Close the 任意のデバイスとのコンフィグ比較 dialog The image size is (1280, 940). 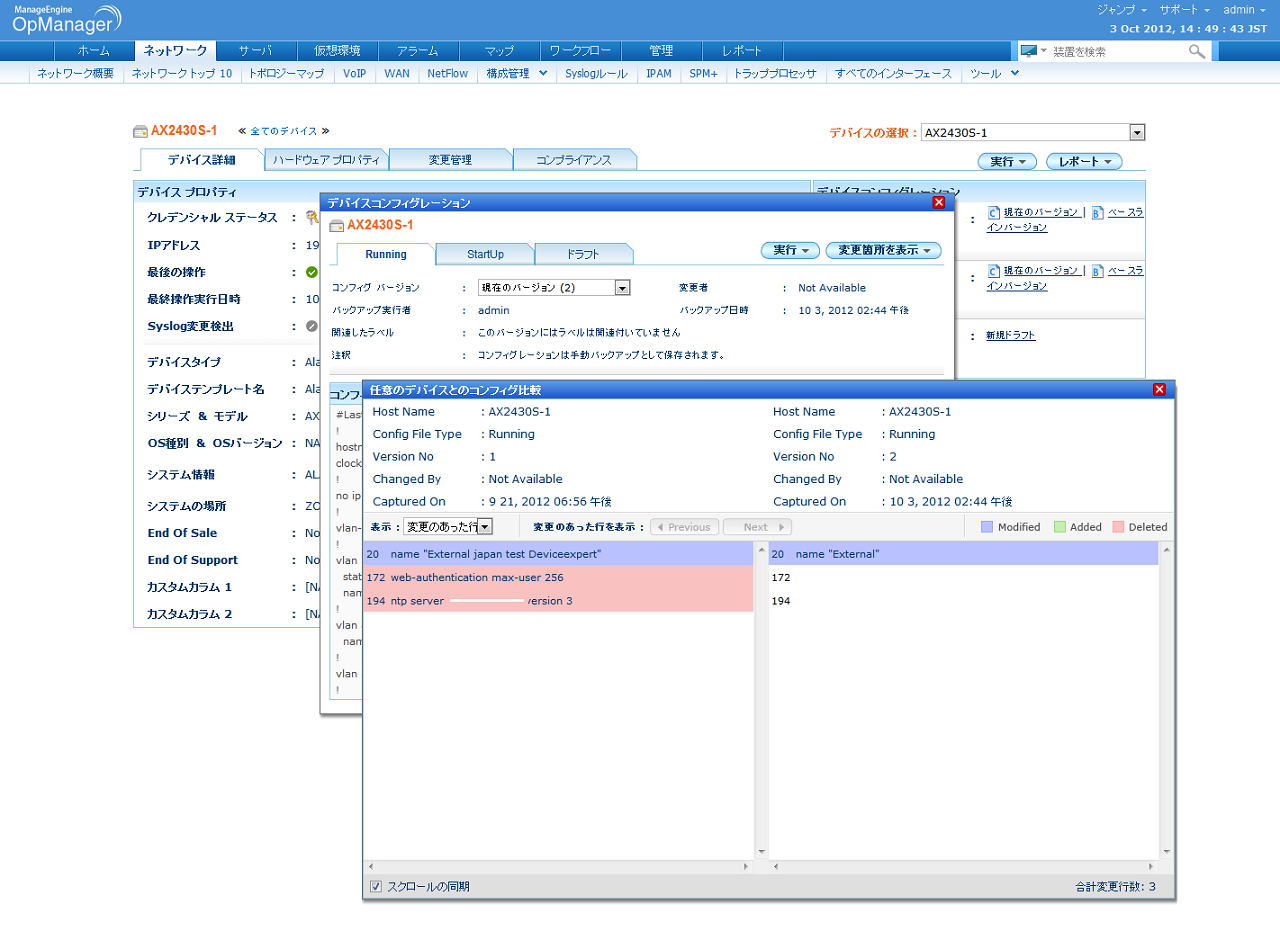[1159, 390]
